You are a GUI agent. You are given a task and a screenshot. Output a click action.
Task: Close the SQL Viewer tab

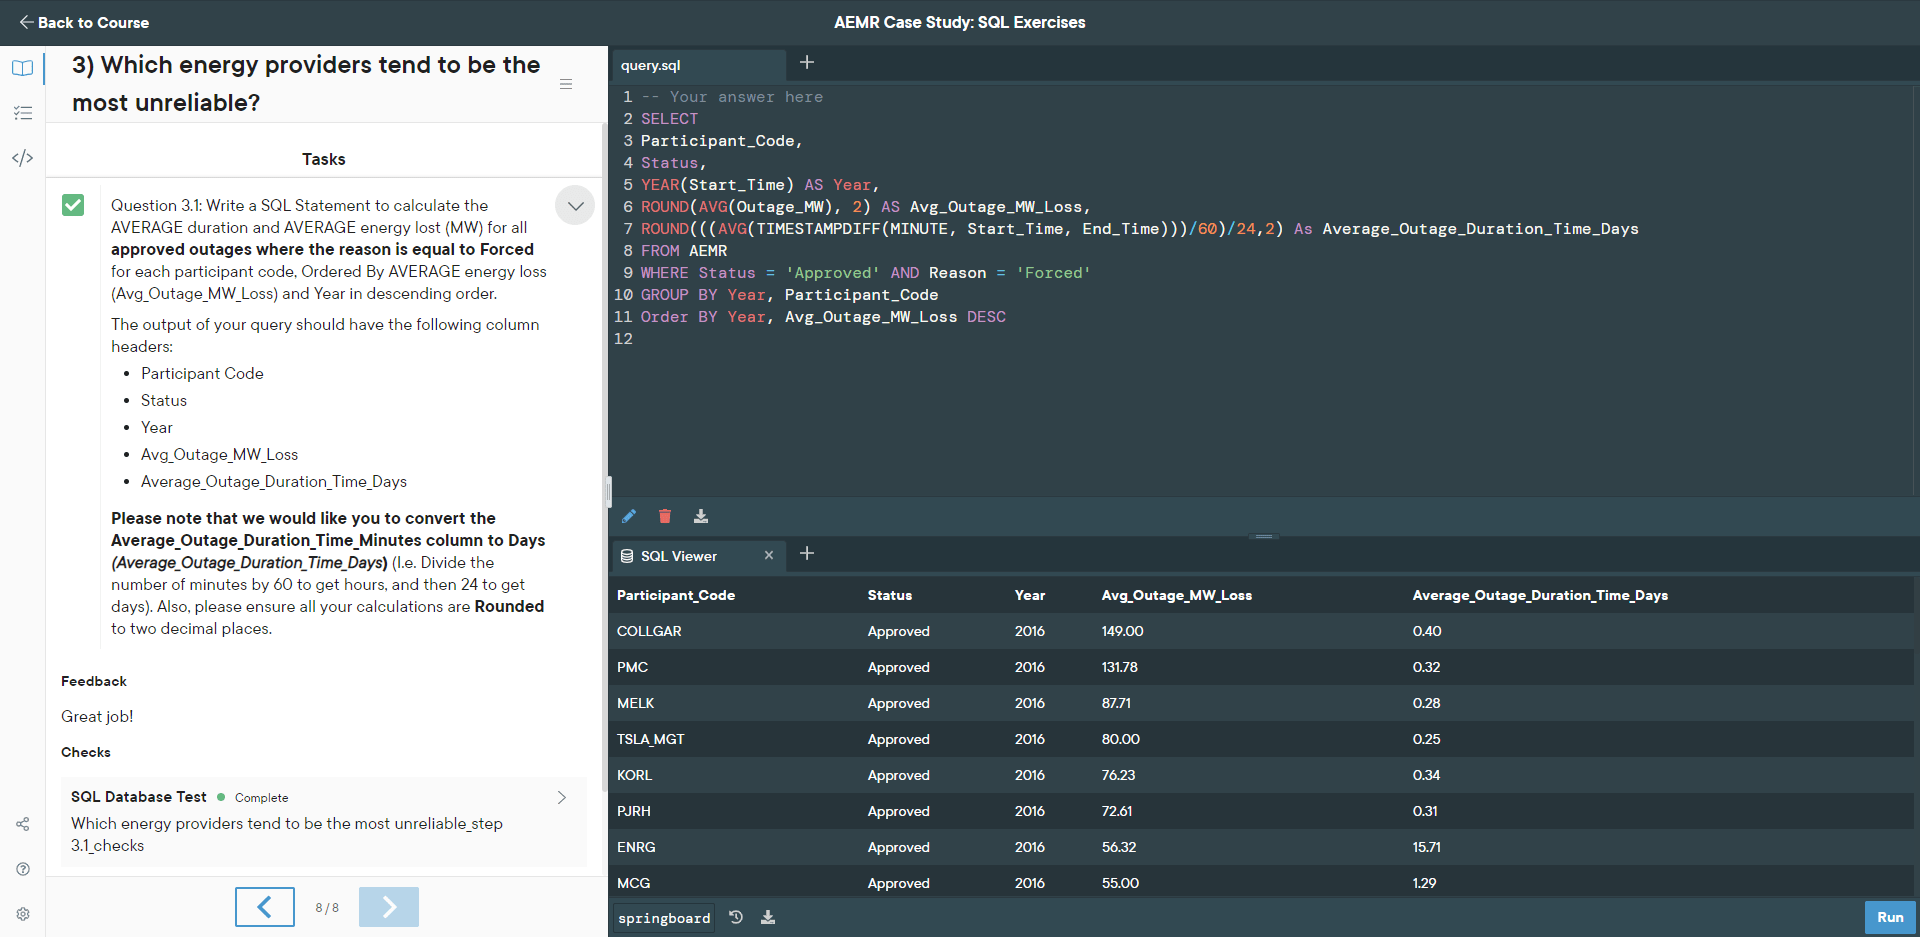[x=769, y=555]
